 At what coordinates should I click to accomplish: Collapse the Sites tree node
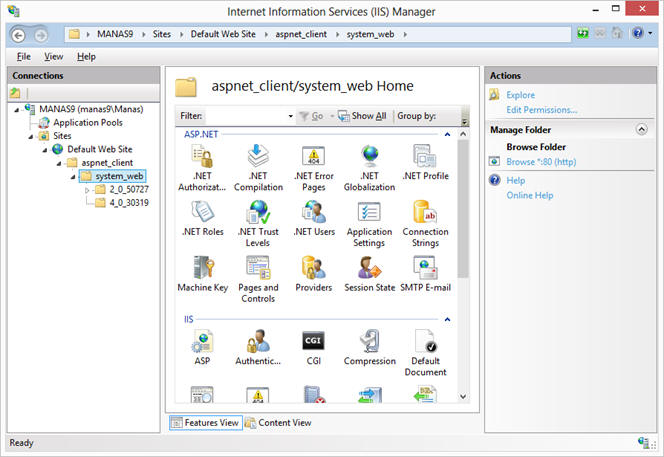click(30, 136)
